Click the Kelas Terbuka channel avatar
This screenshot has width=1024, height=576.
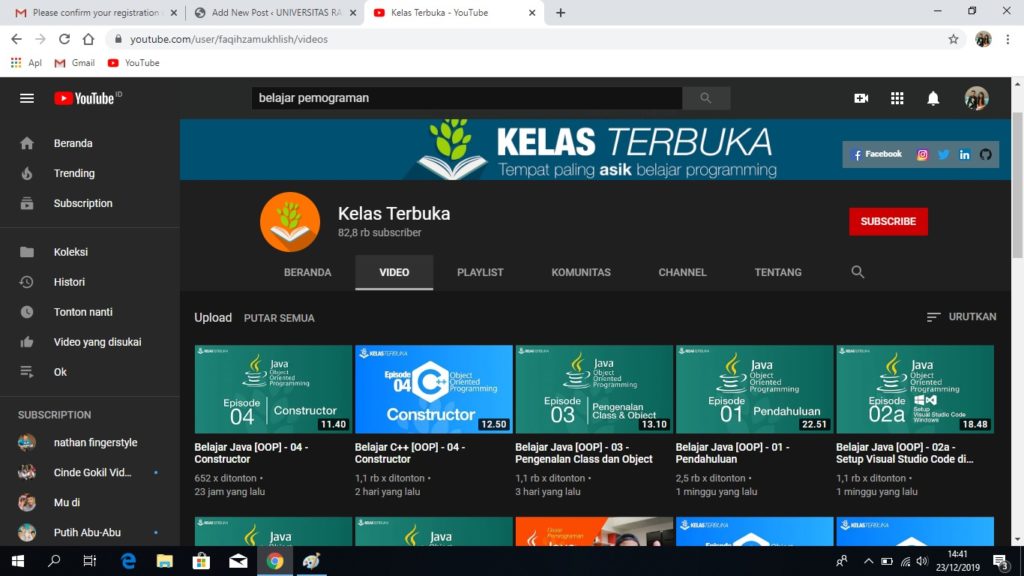[290, 222]
